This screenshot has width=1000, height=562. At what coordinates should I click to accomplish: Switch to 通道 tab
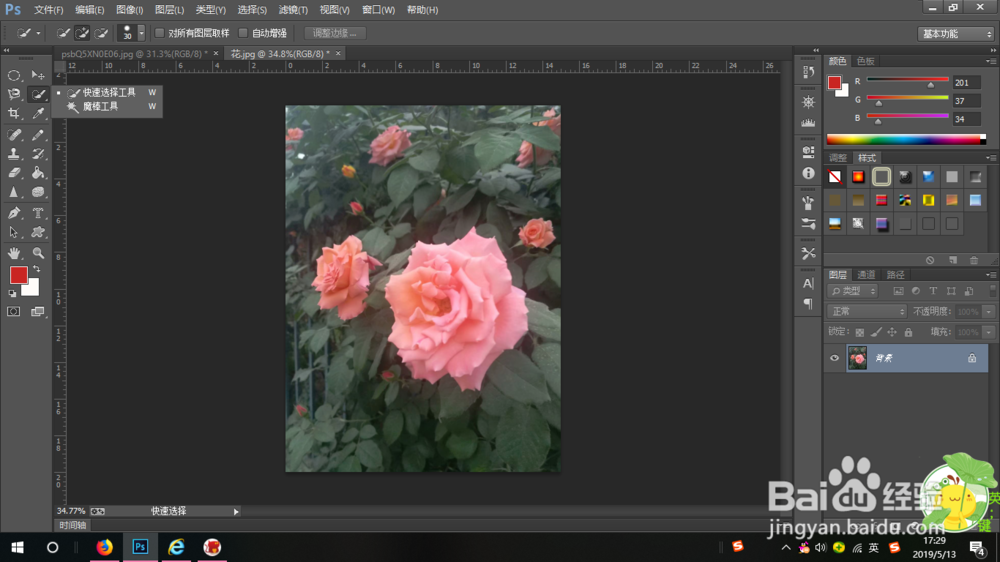(x=866, y=275)
